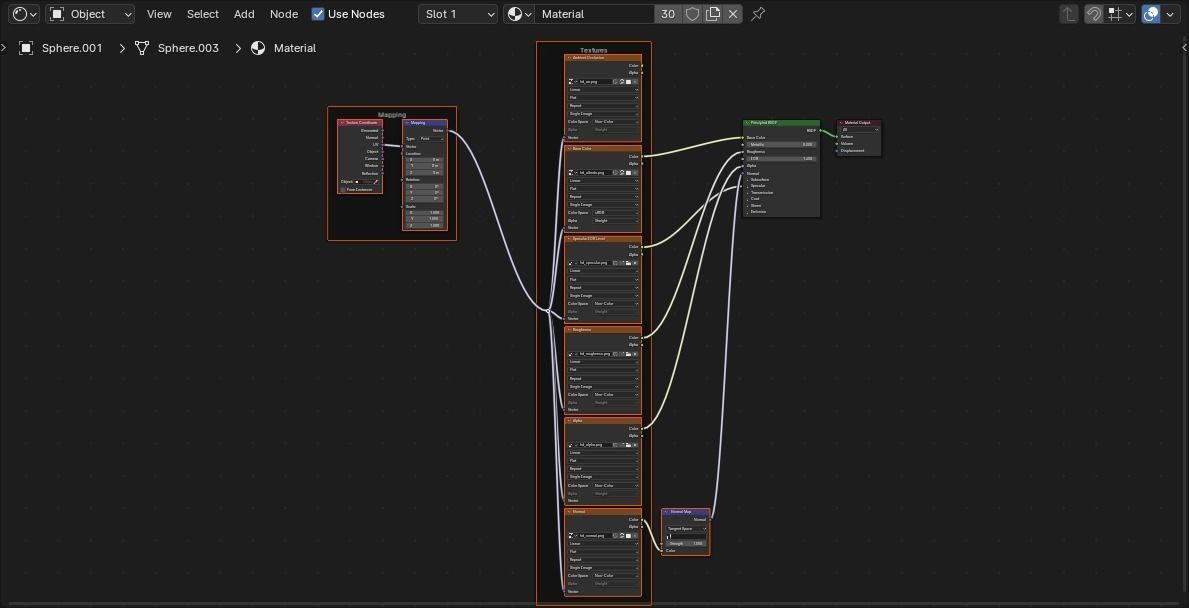Click the Mapping frame label

392,114
